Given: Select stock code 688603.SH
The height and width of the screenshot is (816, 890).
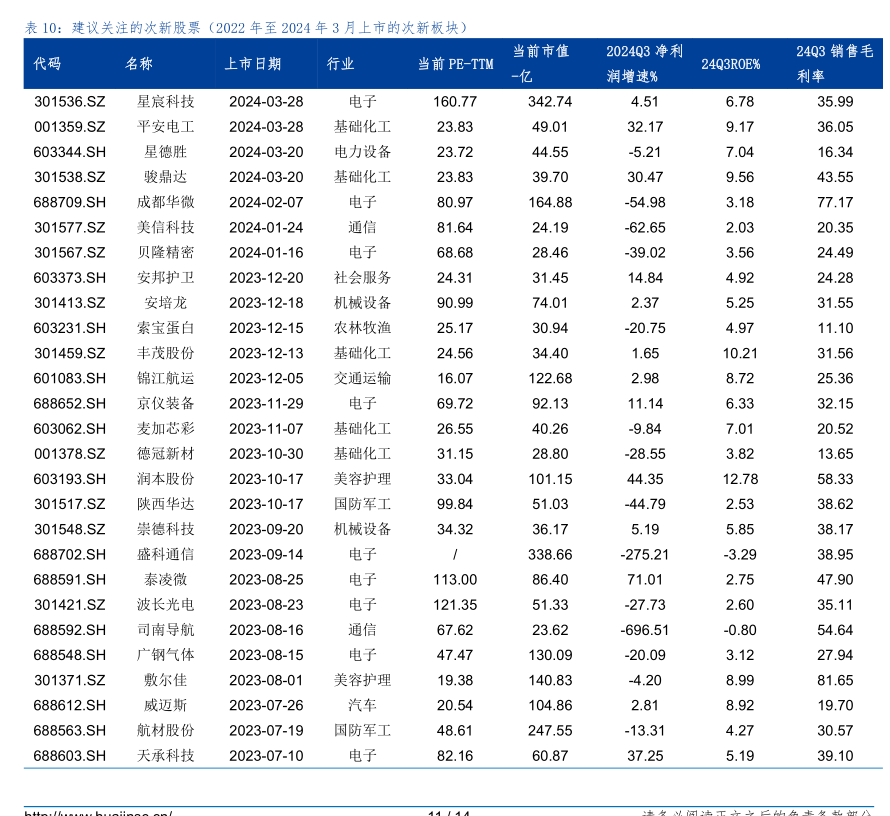Looking at the screenshot, I should [69, 756].
